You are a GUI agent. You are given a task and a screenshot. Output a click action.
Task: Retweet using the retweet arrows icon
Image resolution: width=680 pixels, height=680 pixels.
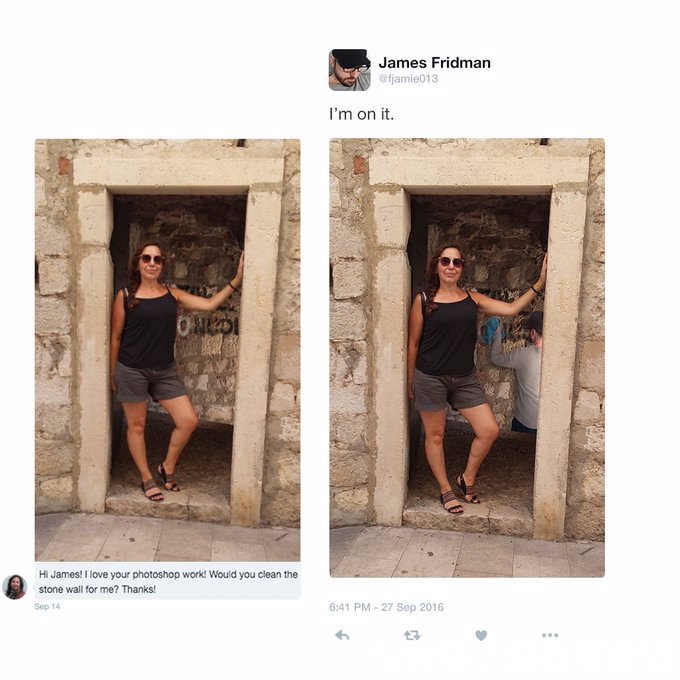(412, 635)
